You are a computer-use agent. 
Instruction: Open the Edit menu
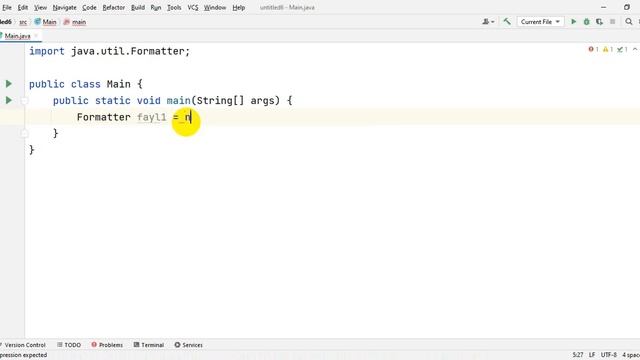click(23, 7)
